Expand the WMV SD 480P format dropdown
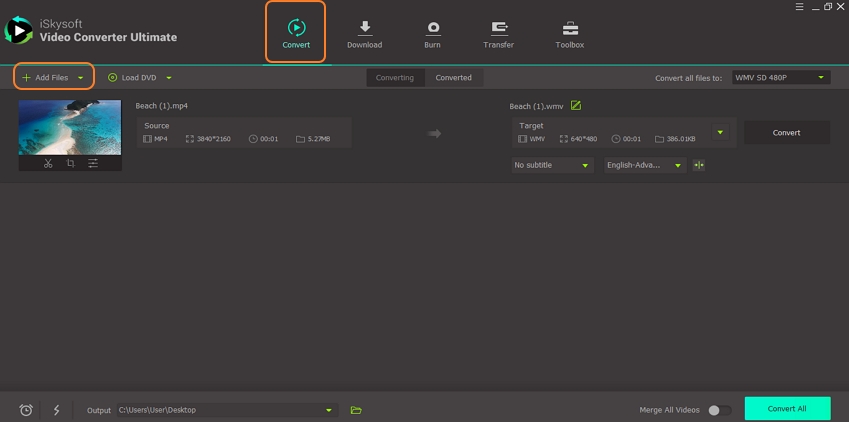Viewport: 849px width, 422px height. point(780,77)
